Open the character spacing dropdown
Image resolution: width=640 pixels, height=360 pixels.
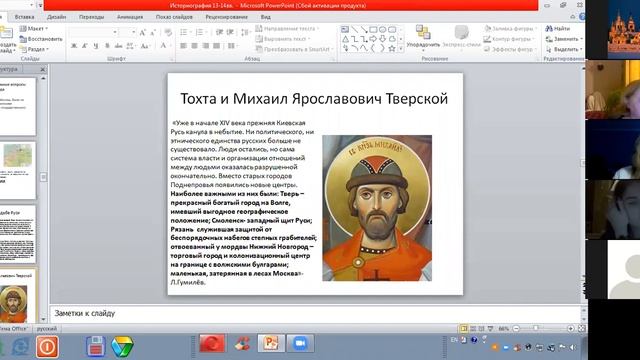point(131,46)
